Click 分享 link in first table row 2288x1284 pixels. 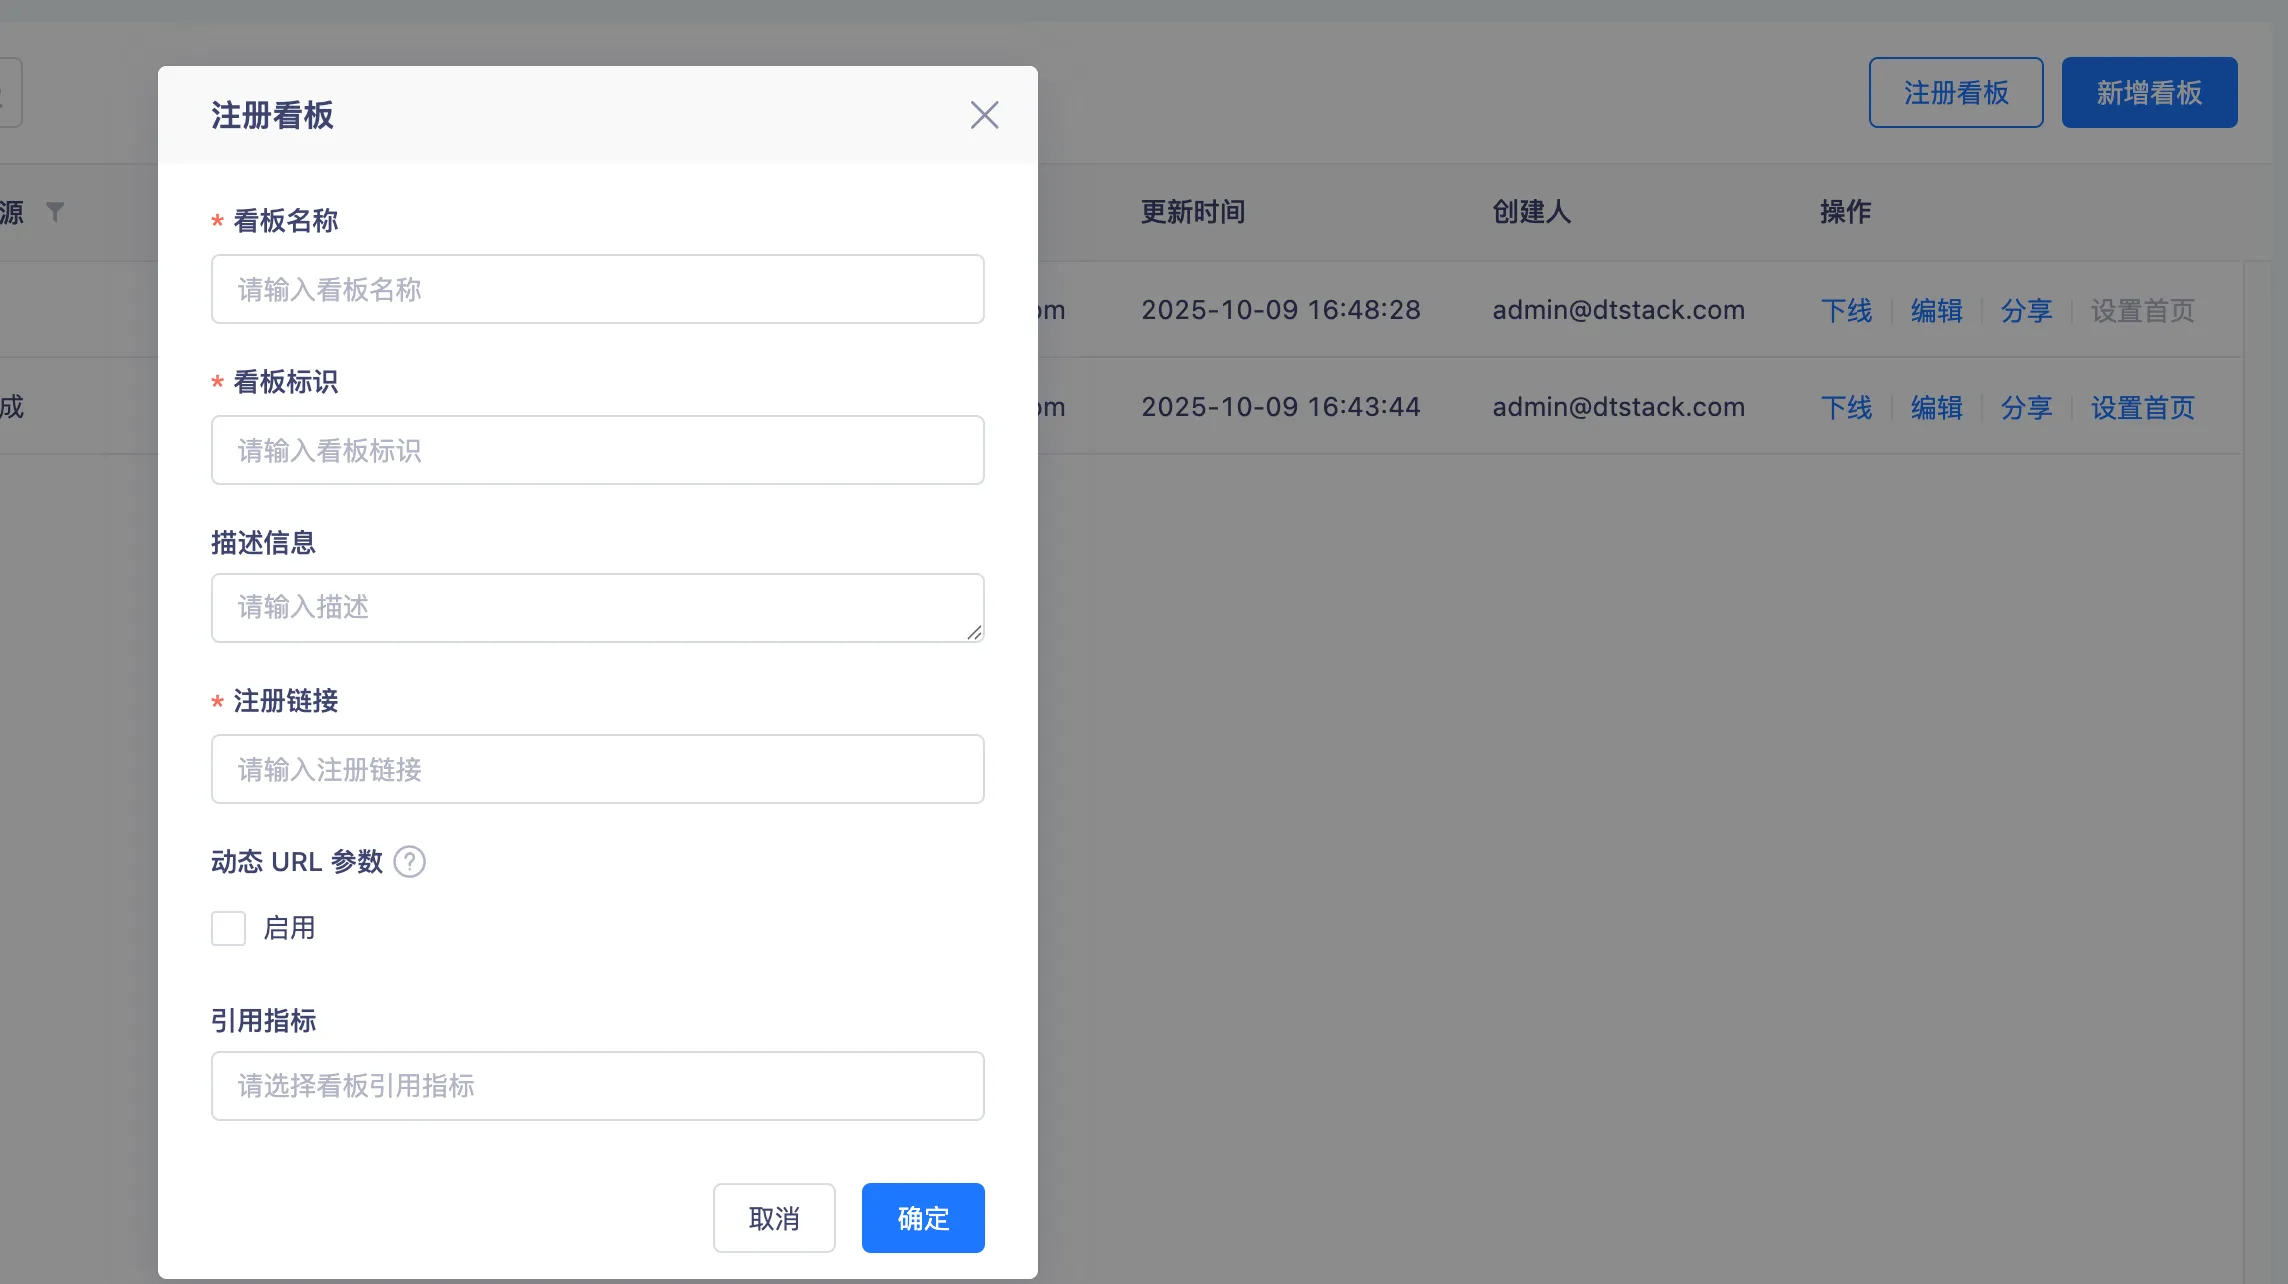[2026, 310]
